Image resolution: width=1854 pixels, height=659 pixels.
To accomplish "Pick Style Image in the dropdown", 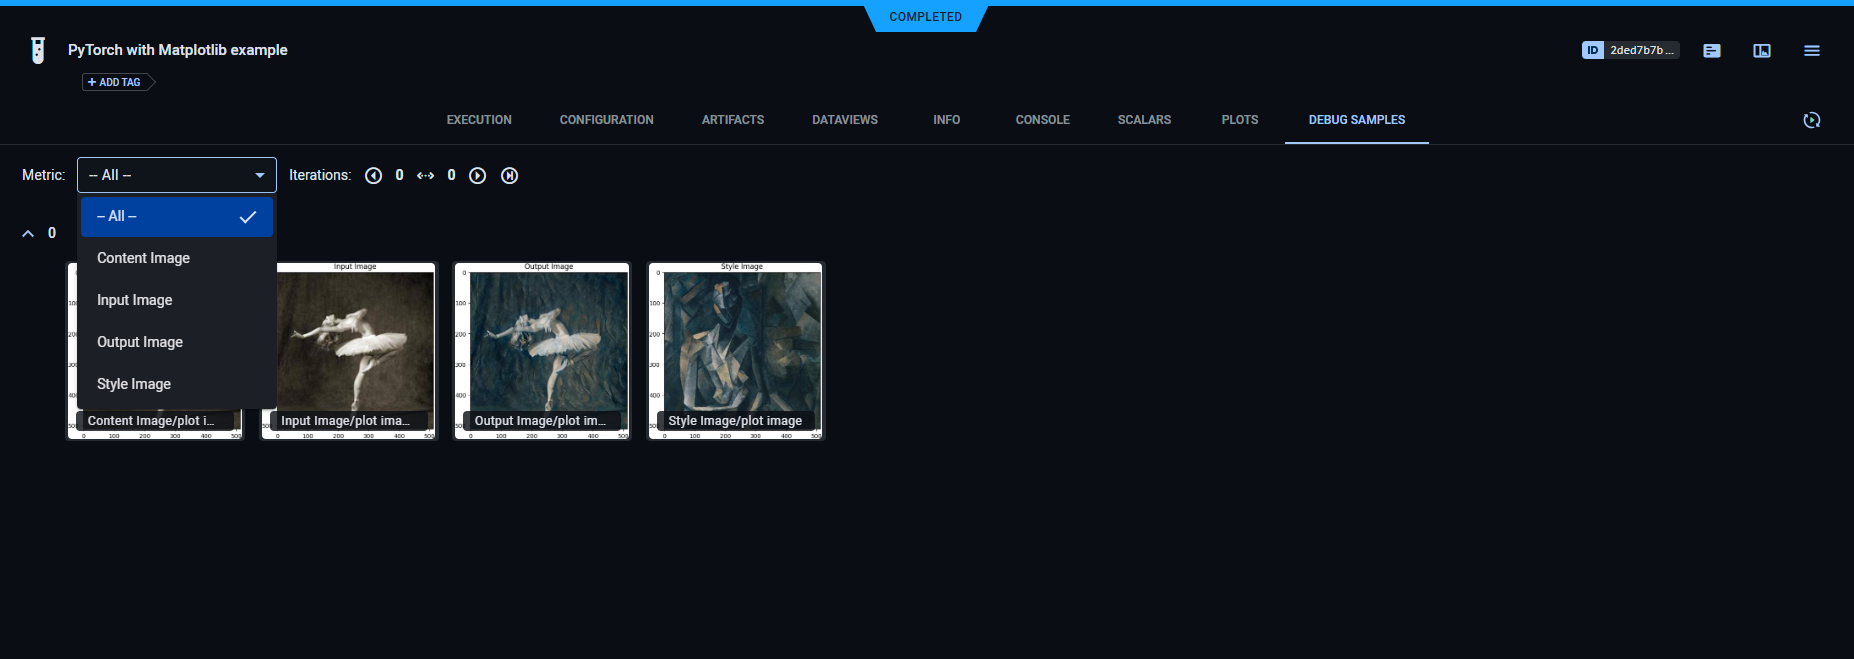I will [x=134, y=384].
